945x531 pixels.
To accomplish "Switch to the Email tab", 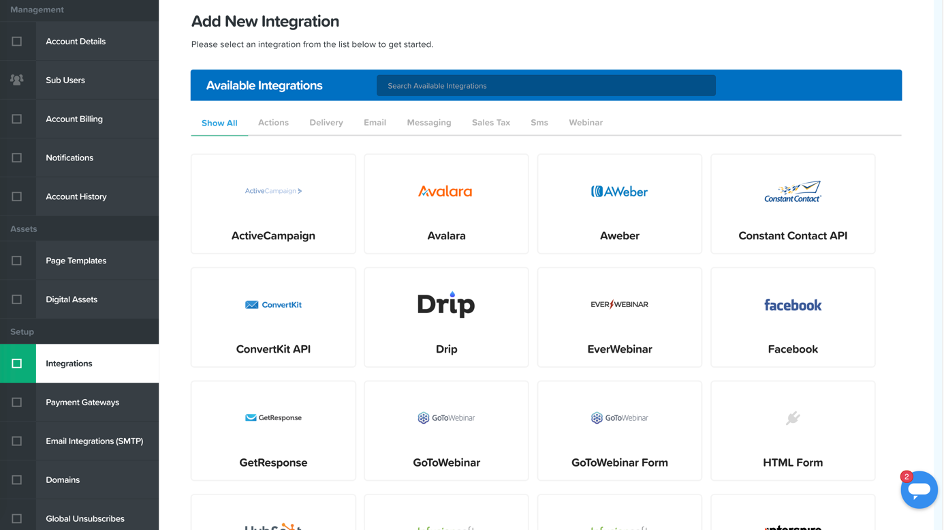I will click(x=375, y=122).
